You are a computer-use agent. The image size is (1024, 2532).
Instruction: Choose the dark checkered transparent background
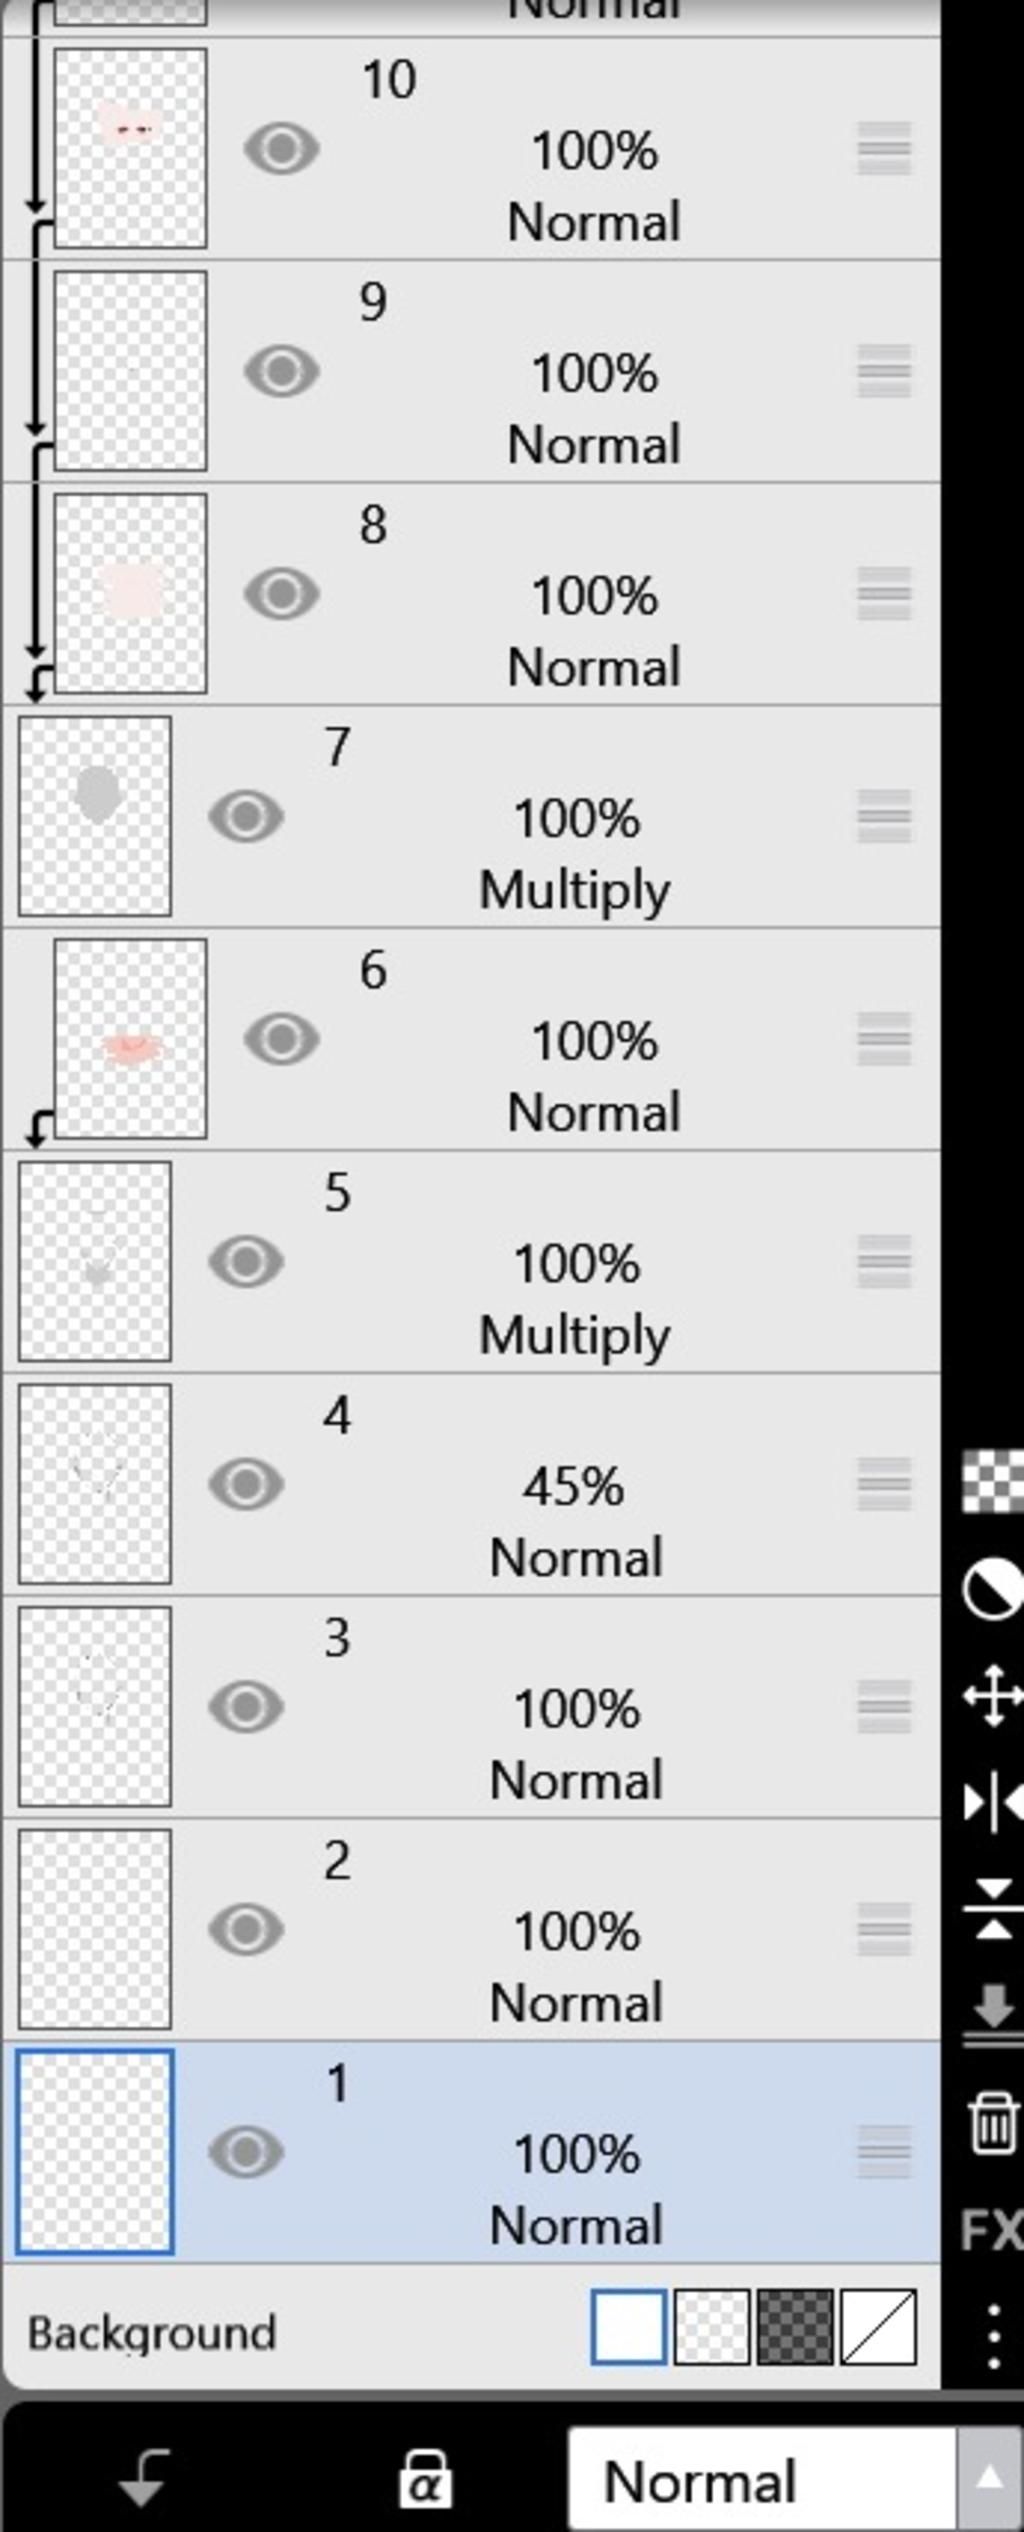pos(795,2327)
